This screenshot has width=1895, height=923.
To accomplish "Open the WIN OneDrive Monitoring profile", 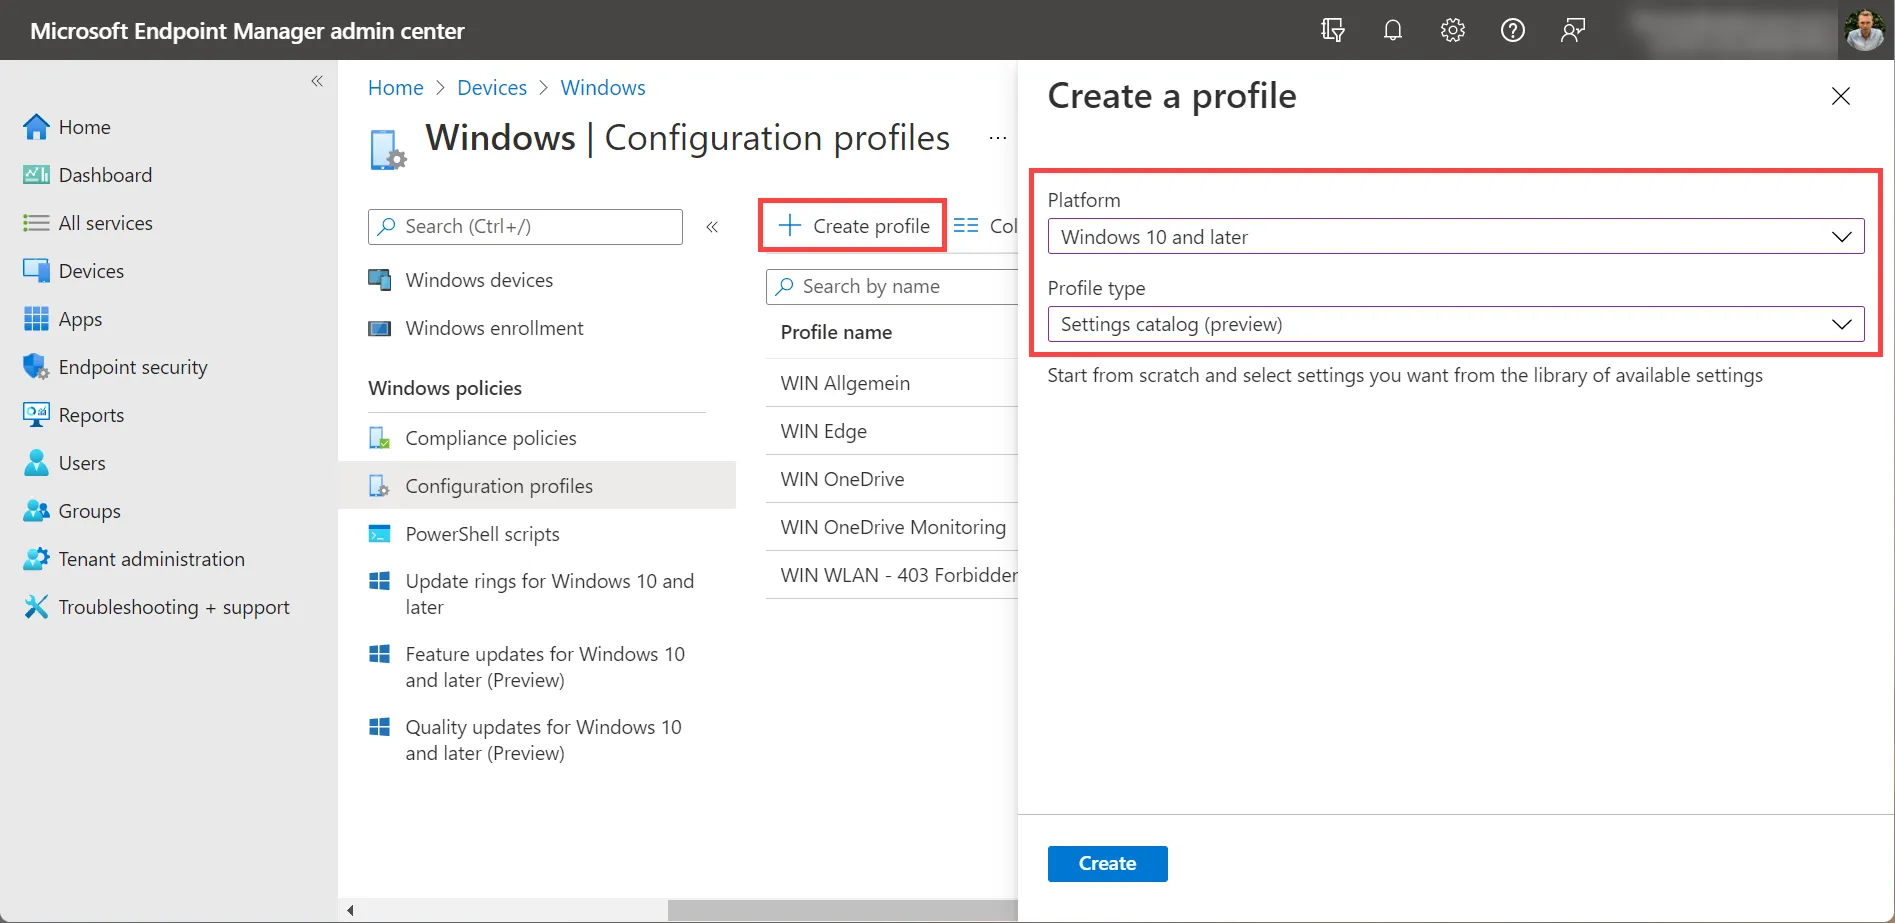I will [x=893, y=527].
